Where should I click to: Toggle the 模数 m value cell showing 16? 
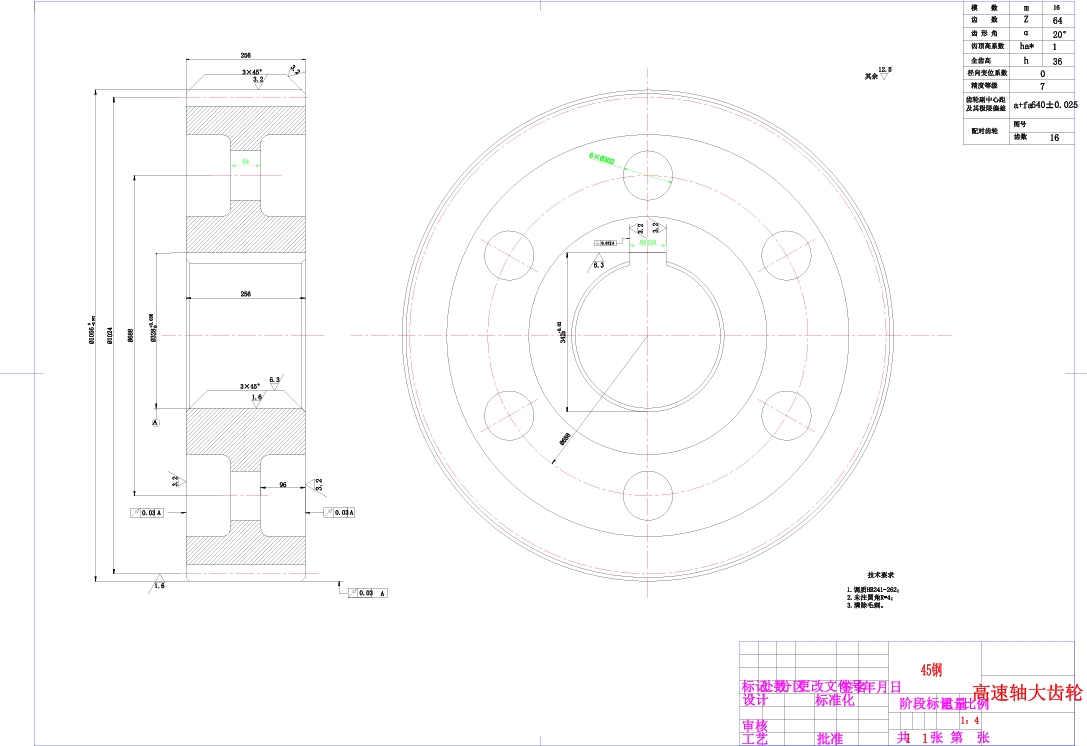tap(1055, 8)
